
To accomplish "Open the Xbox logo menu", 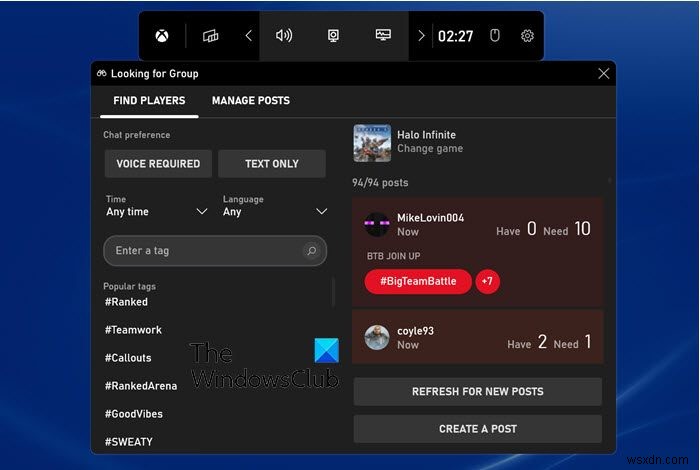I will point(162,36).
